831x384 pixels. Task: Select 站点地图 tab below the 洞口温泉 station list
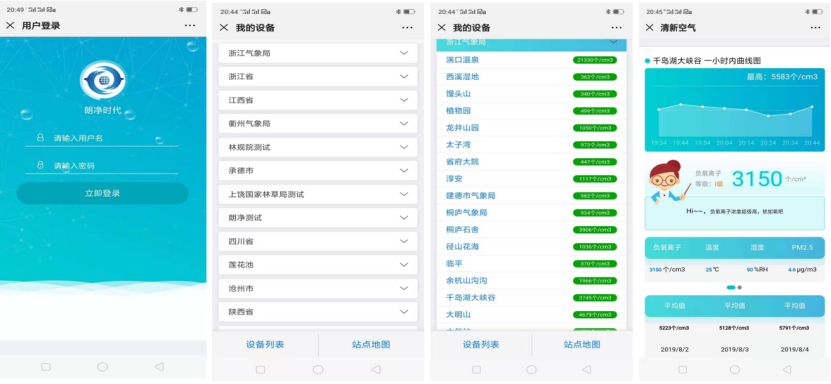582,345
